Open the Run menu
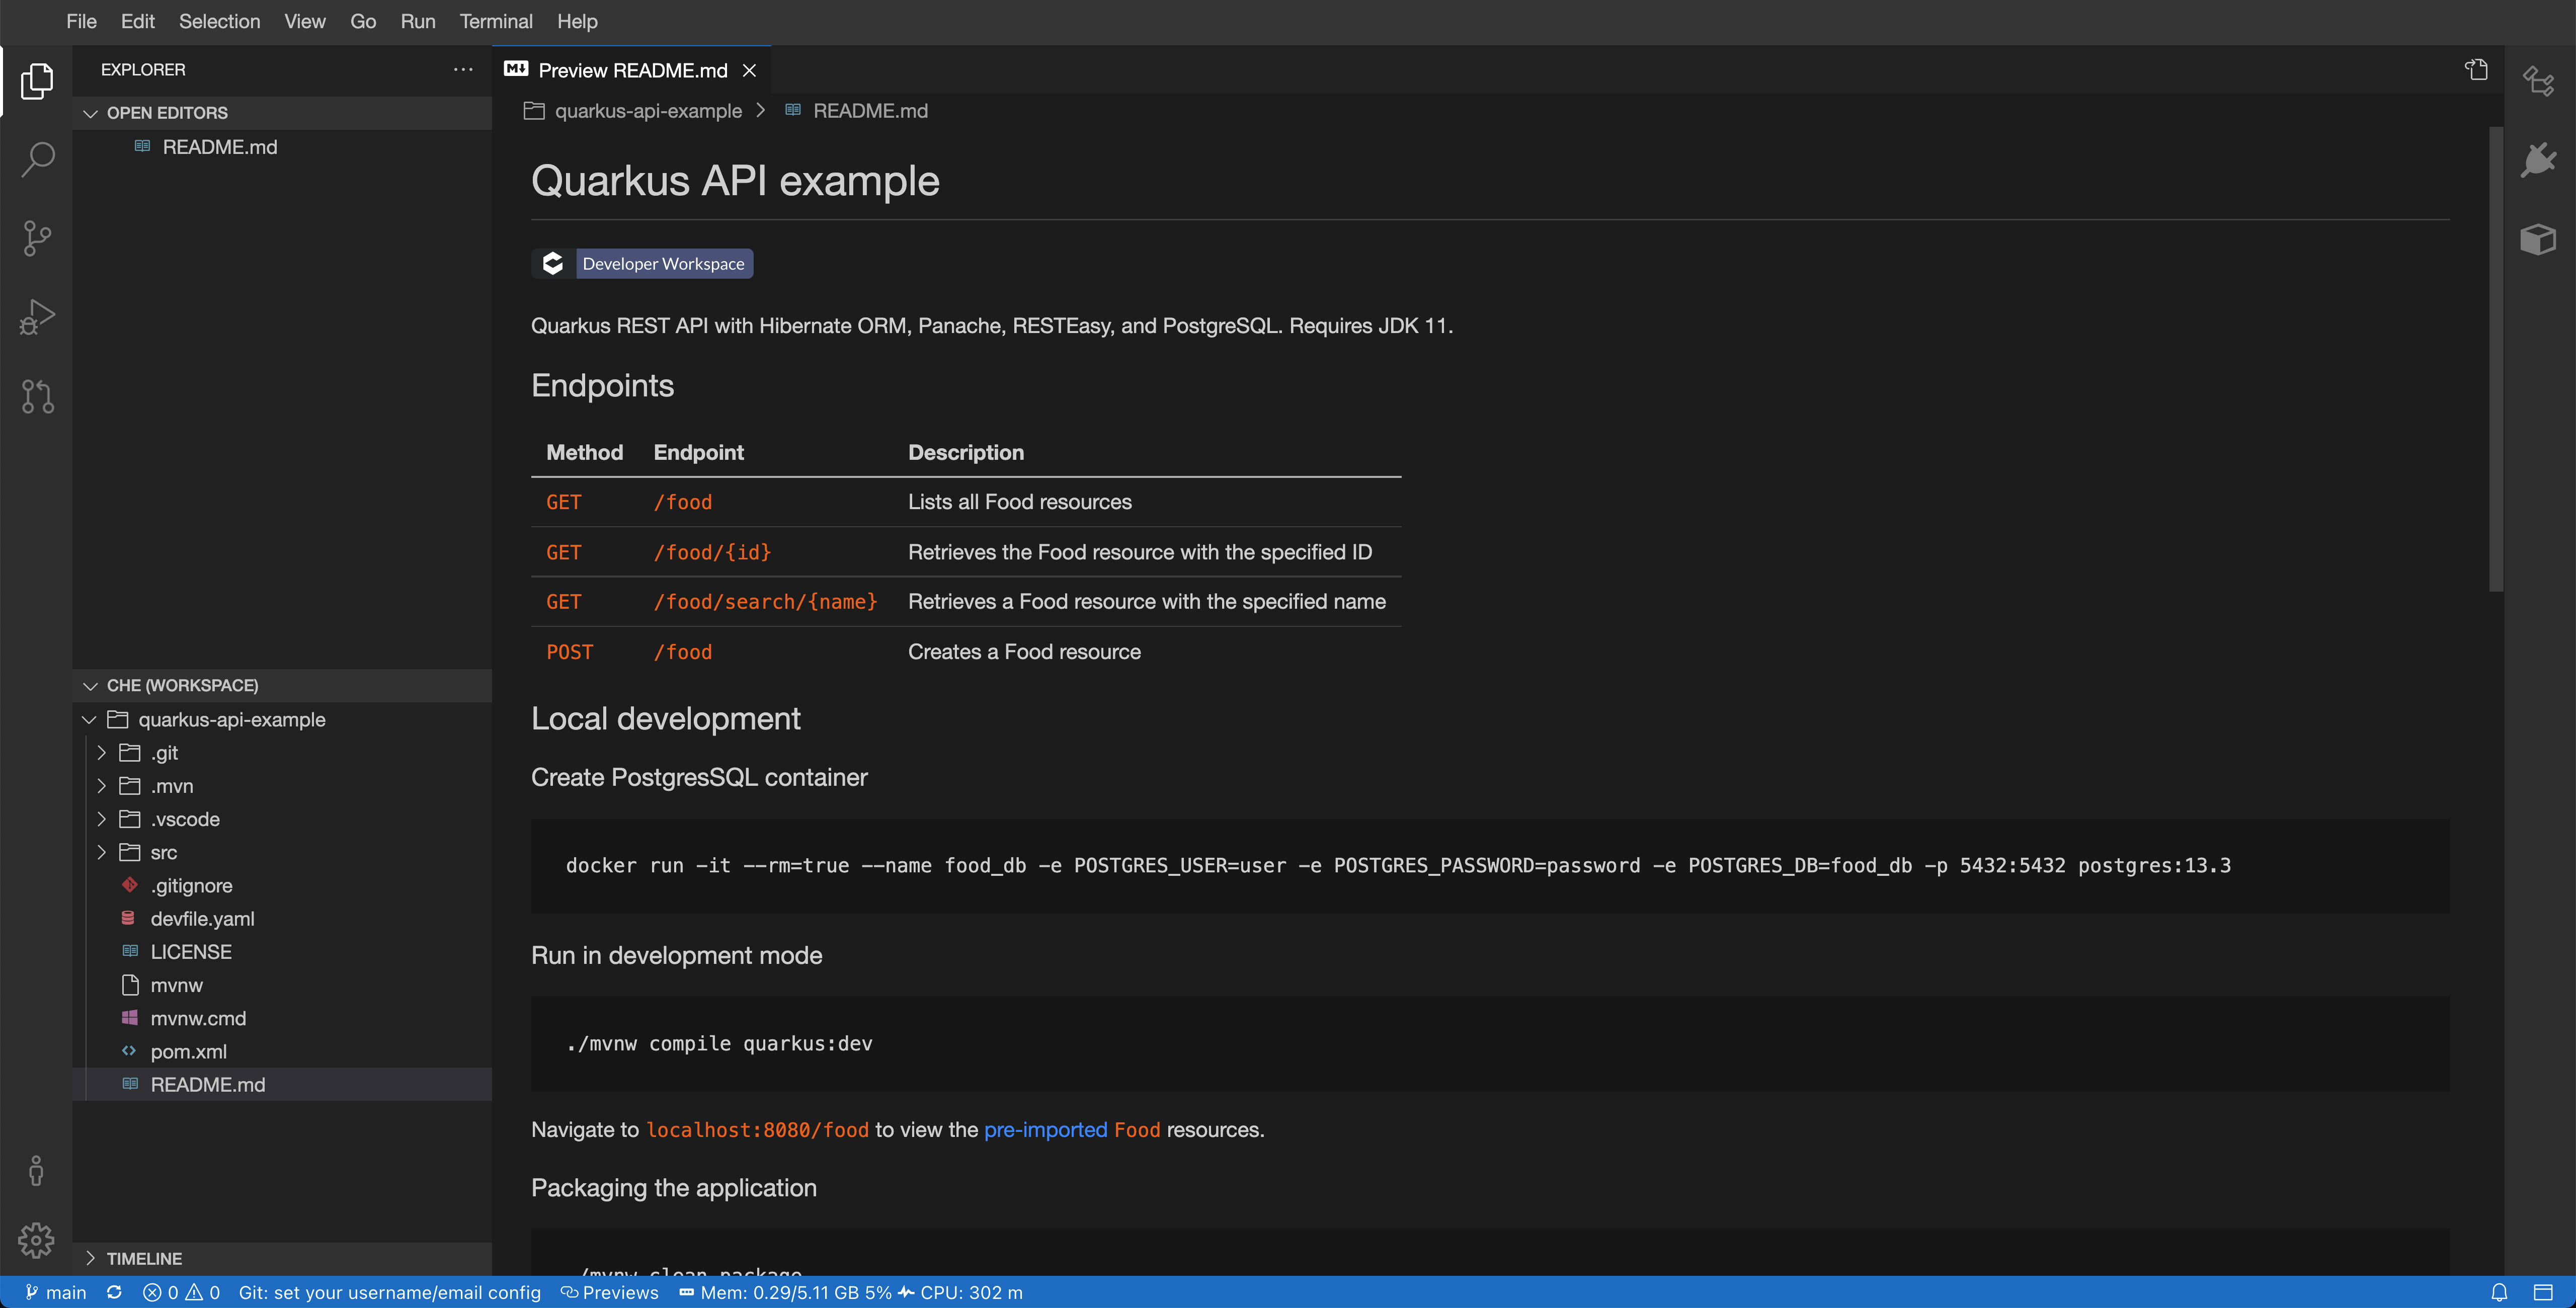The width and height of the screenshot is (2576, 1308). 417,21
